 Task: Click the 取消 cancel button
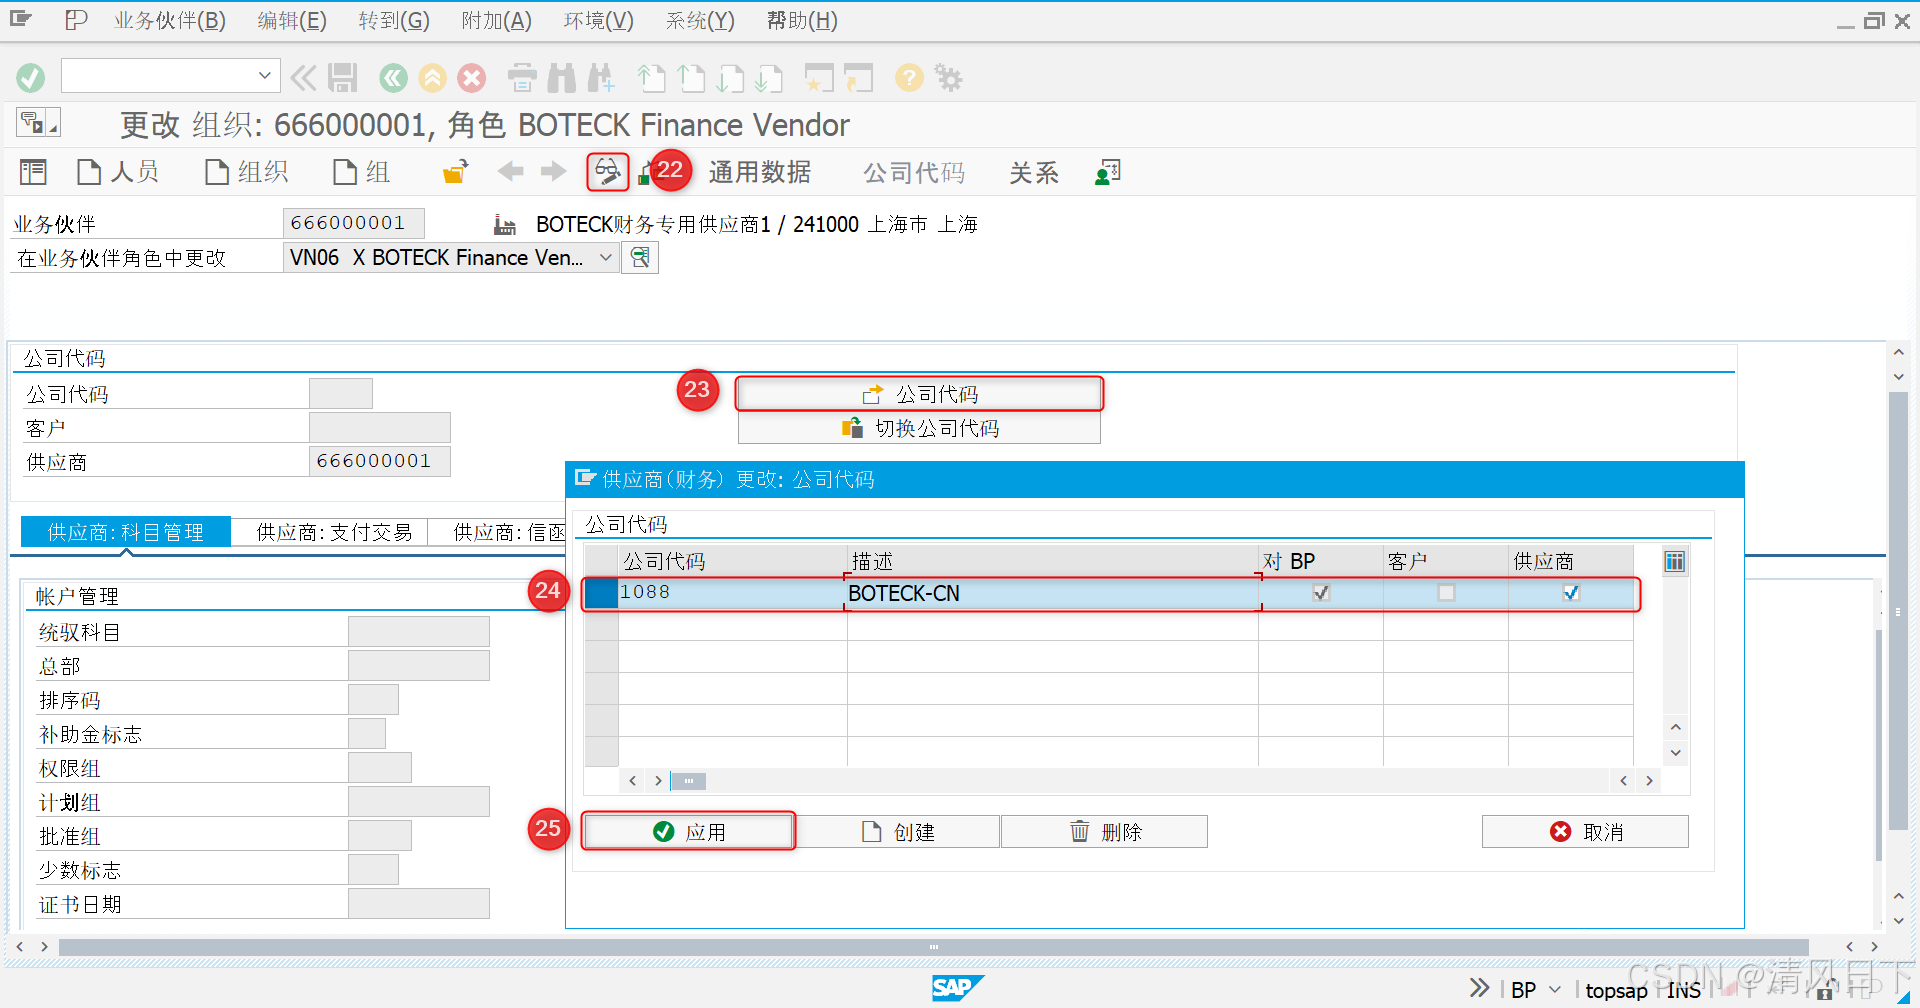pyautogui.click(x=1585, y=831)
